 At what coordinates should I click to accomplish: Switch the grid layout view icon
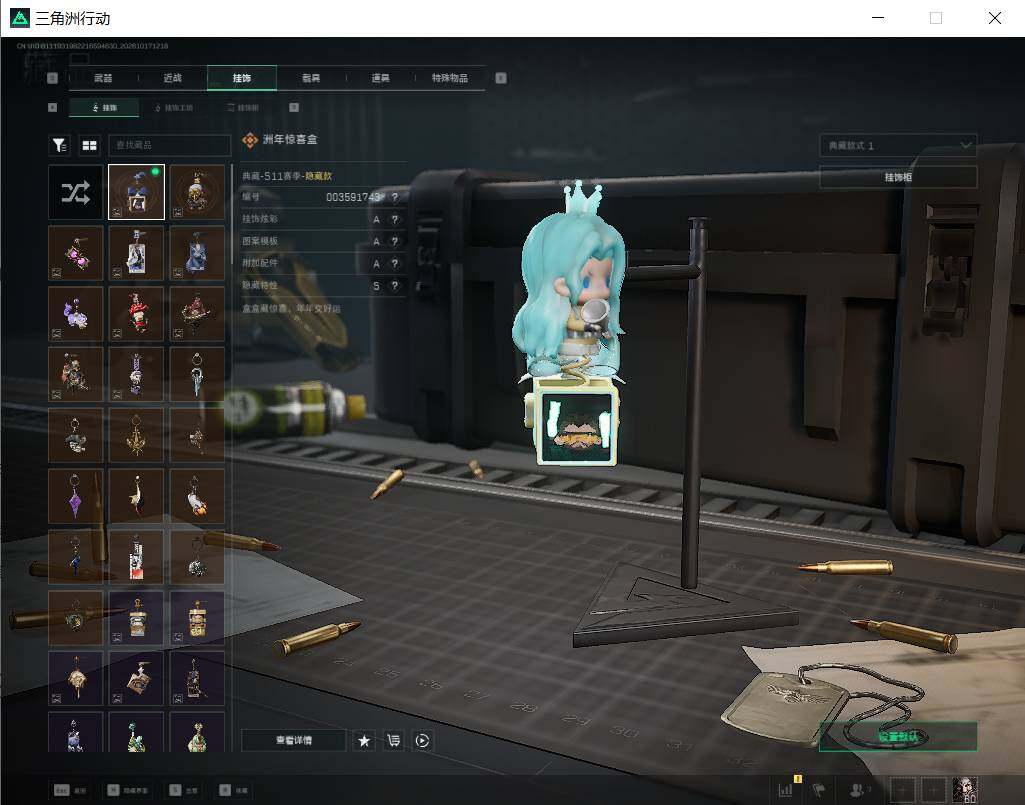pos(90,145)
